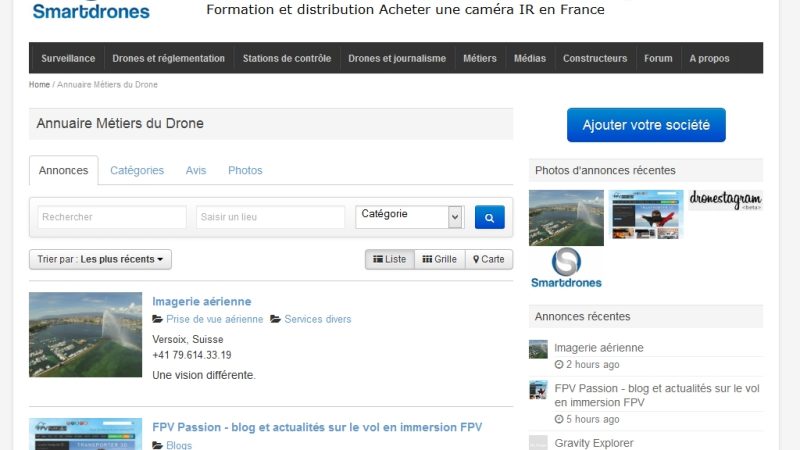Select the phone number +41 79.614.33.19
The image size is (800, 450).
(192, 355)
